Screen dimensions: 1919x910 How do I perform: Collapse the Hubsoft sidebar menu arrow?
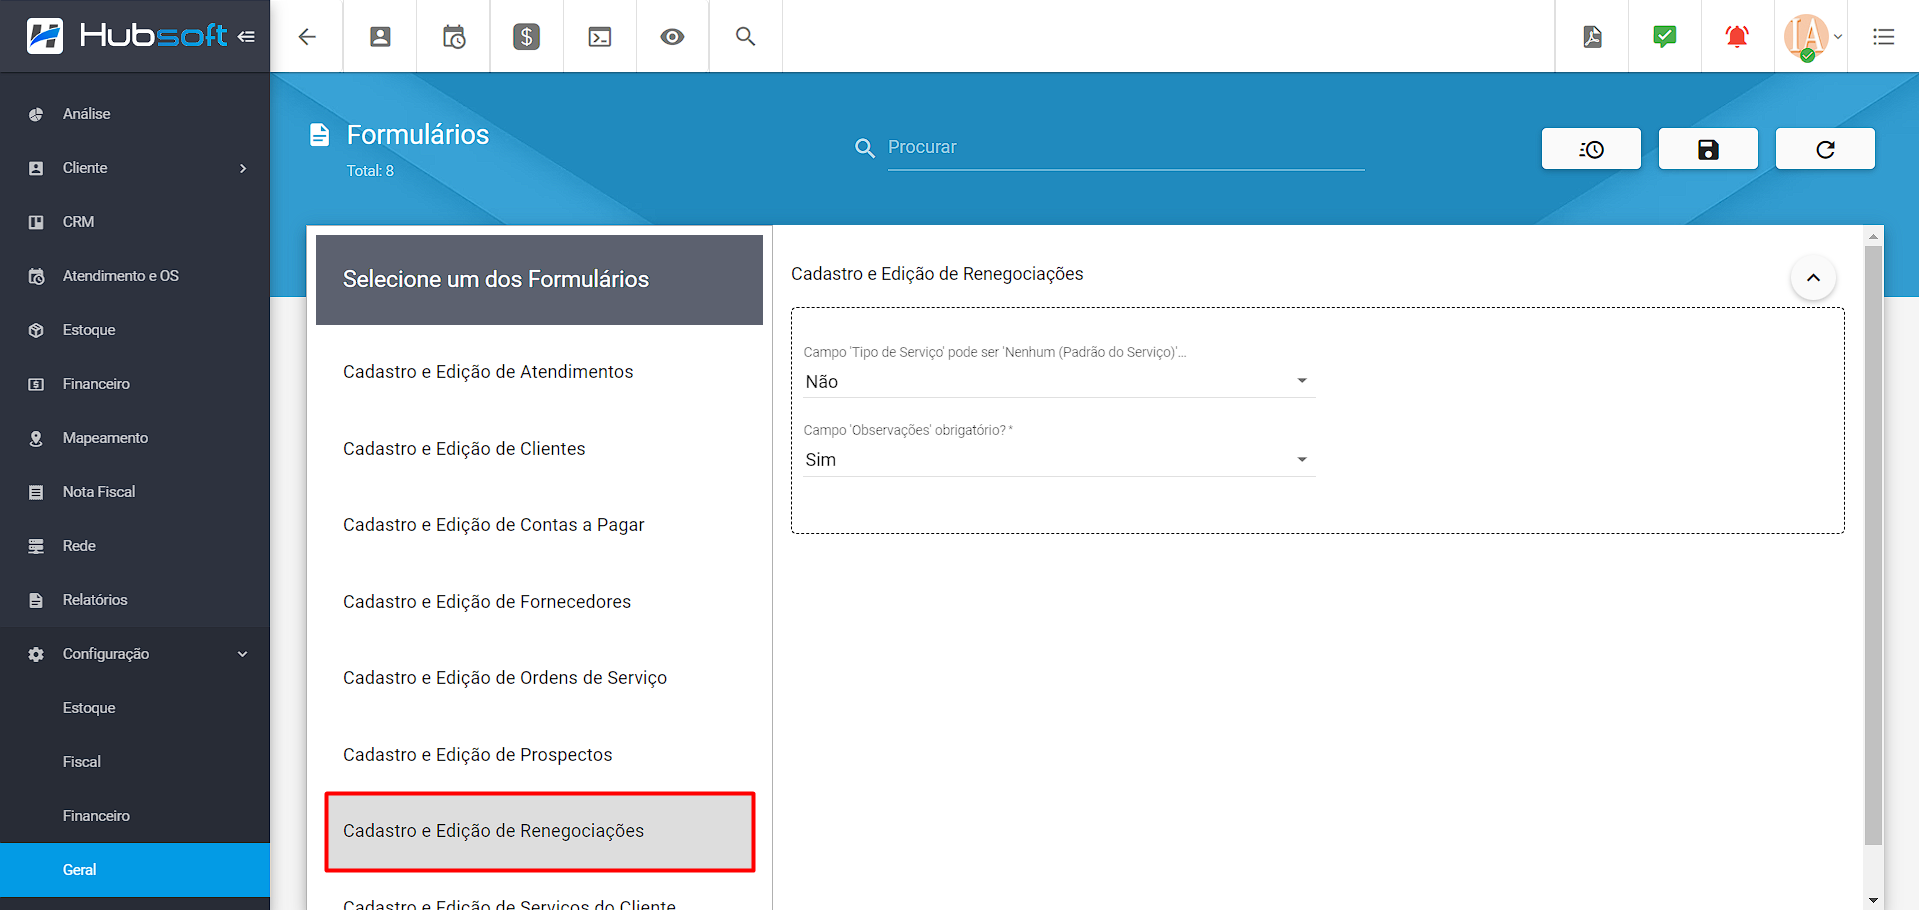coord(246,37)
